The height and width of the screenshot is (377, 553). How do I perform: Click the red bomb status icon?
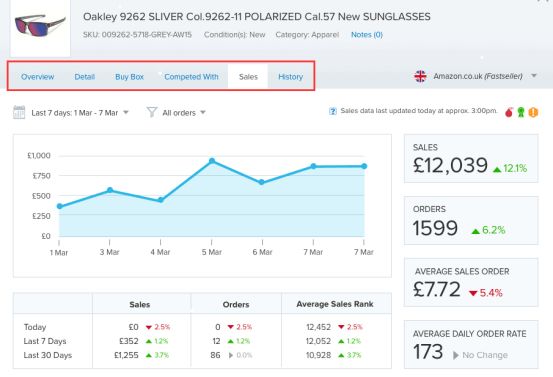(x=509, y=112)
